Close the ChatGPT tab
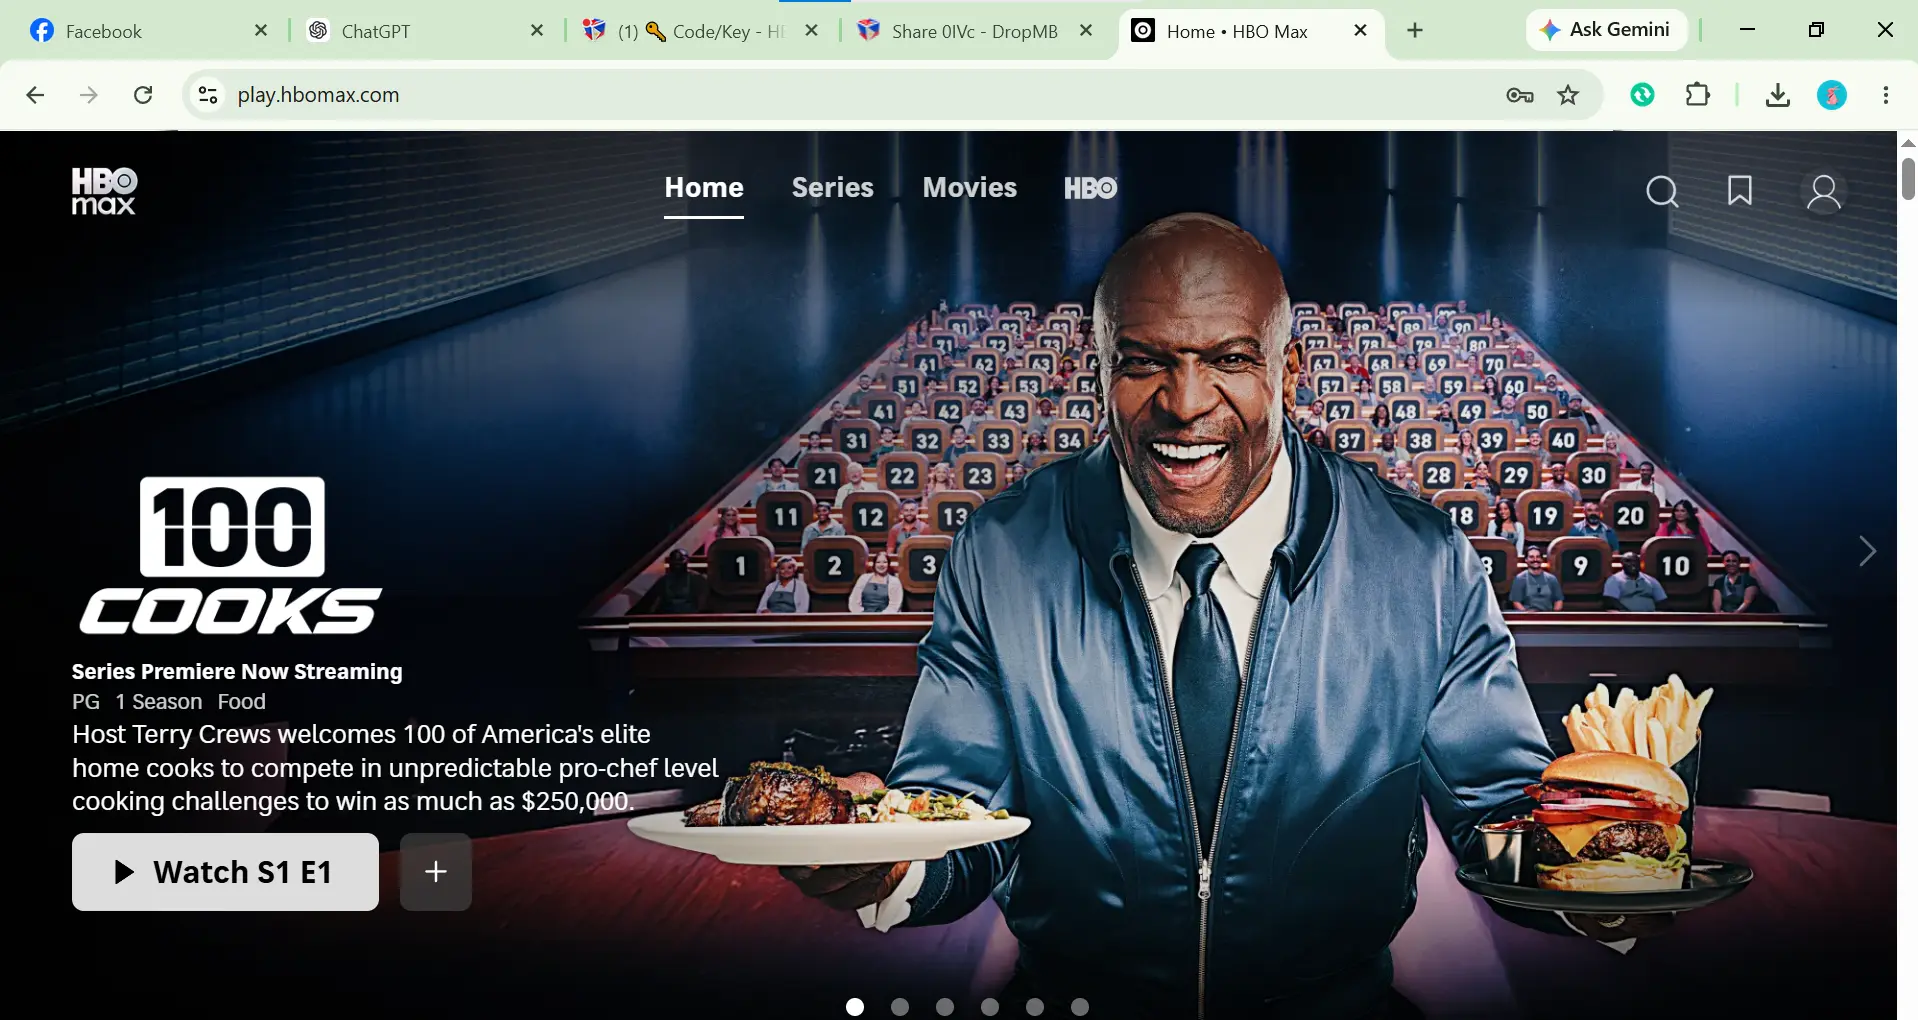Screen dimensions: 1918x1020 coord(537,31)
